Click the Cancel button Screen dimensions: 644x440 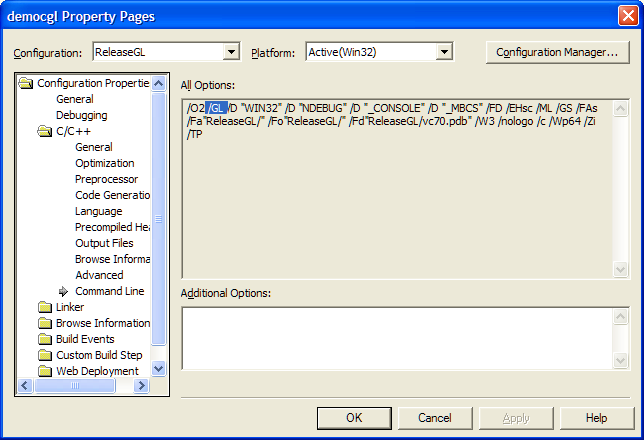click(x=435, y=418)
